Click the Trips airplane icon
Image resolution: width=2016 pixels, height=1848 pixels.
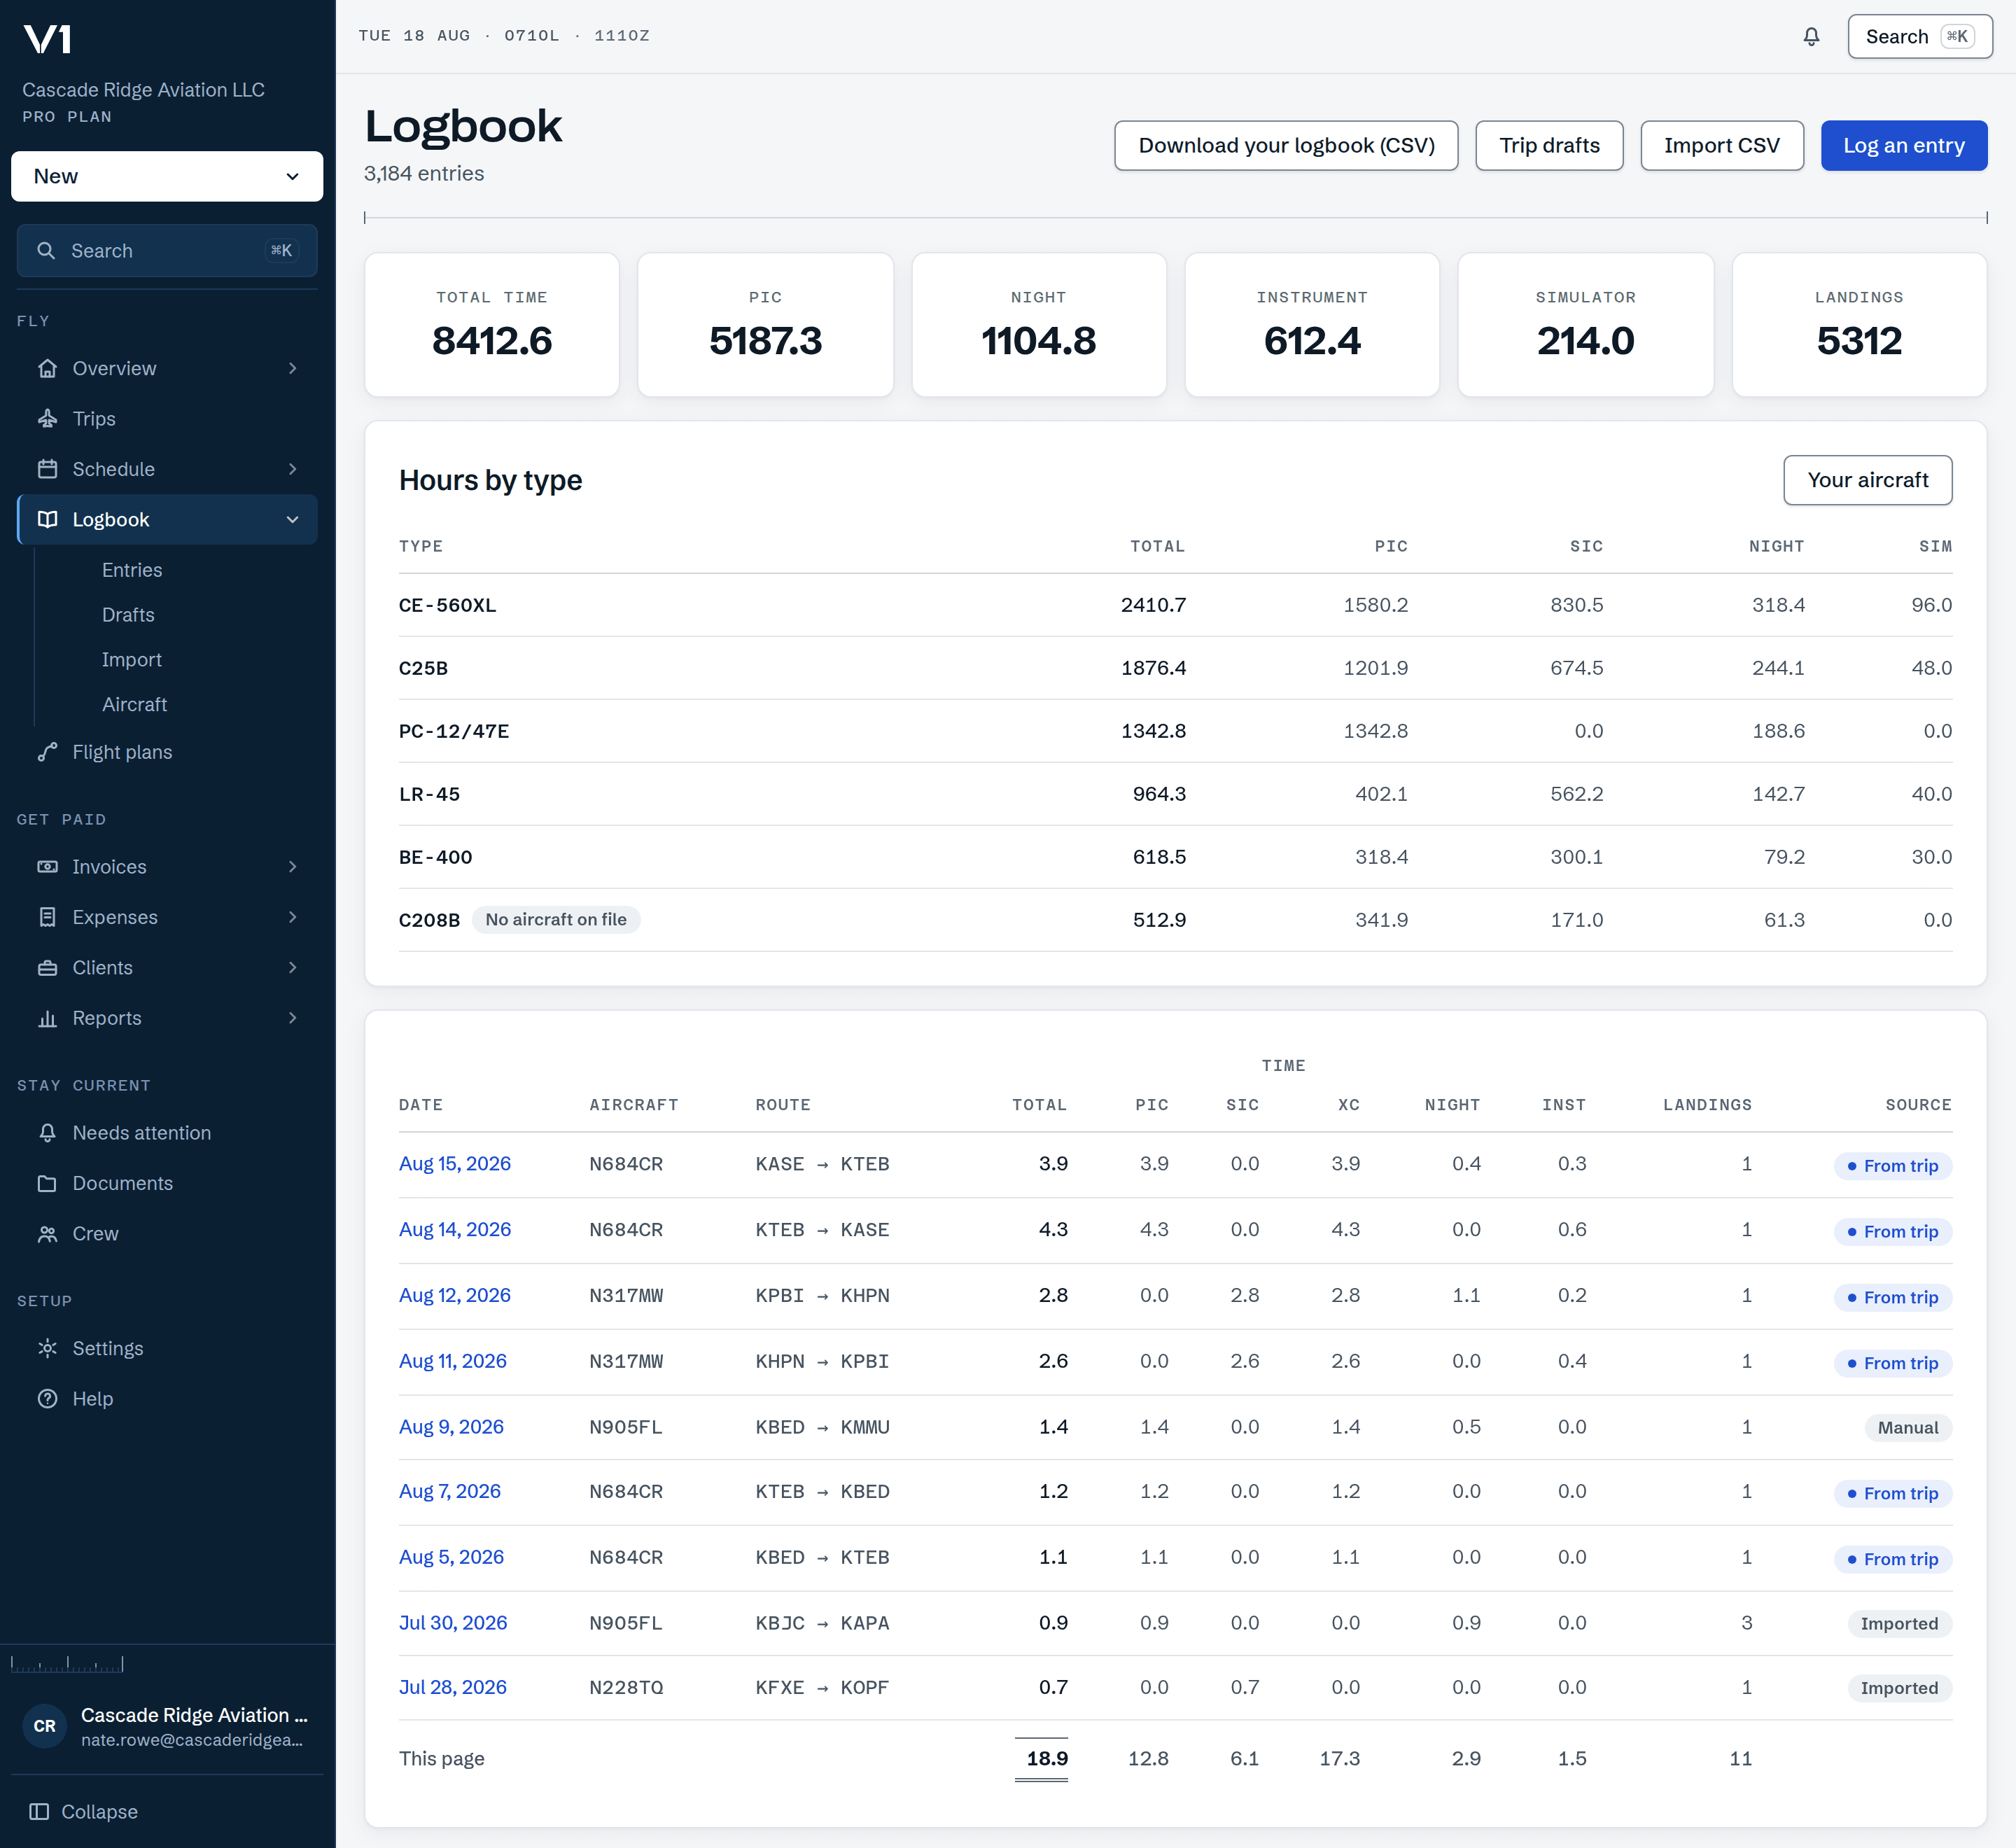coord(47,419)
